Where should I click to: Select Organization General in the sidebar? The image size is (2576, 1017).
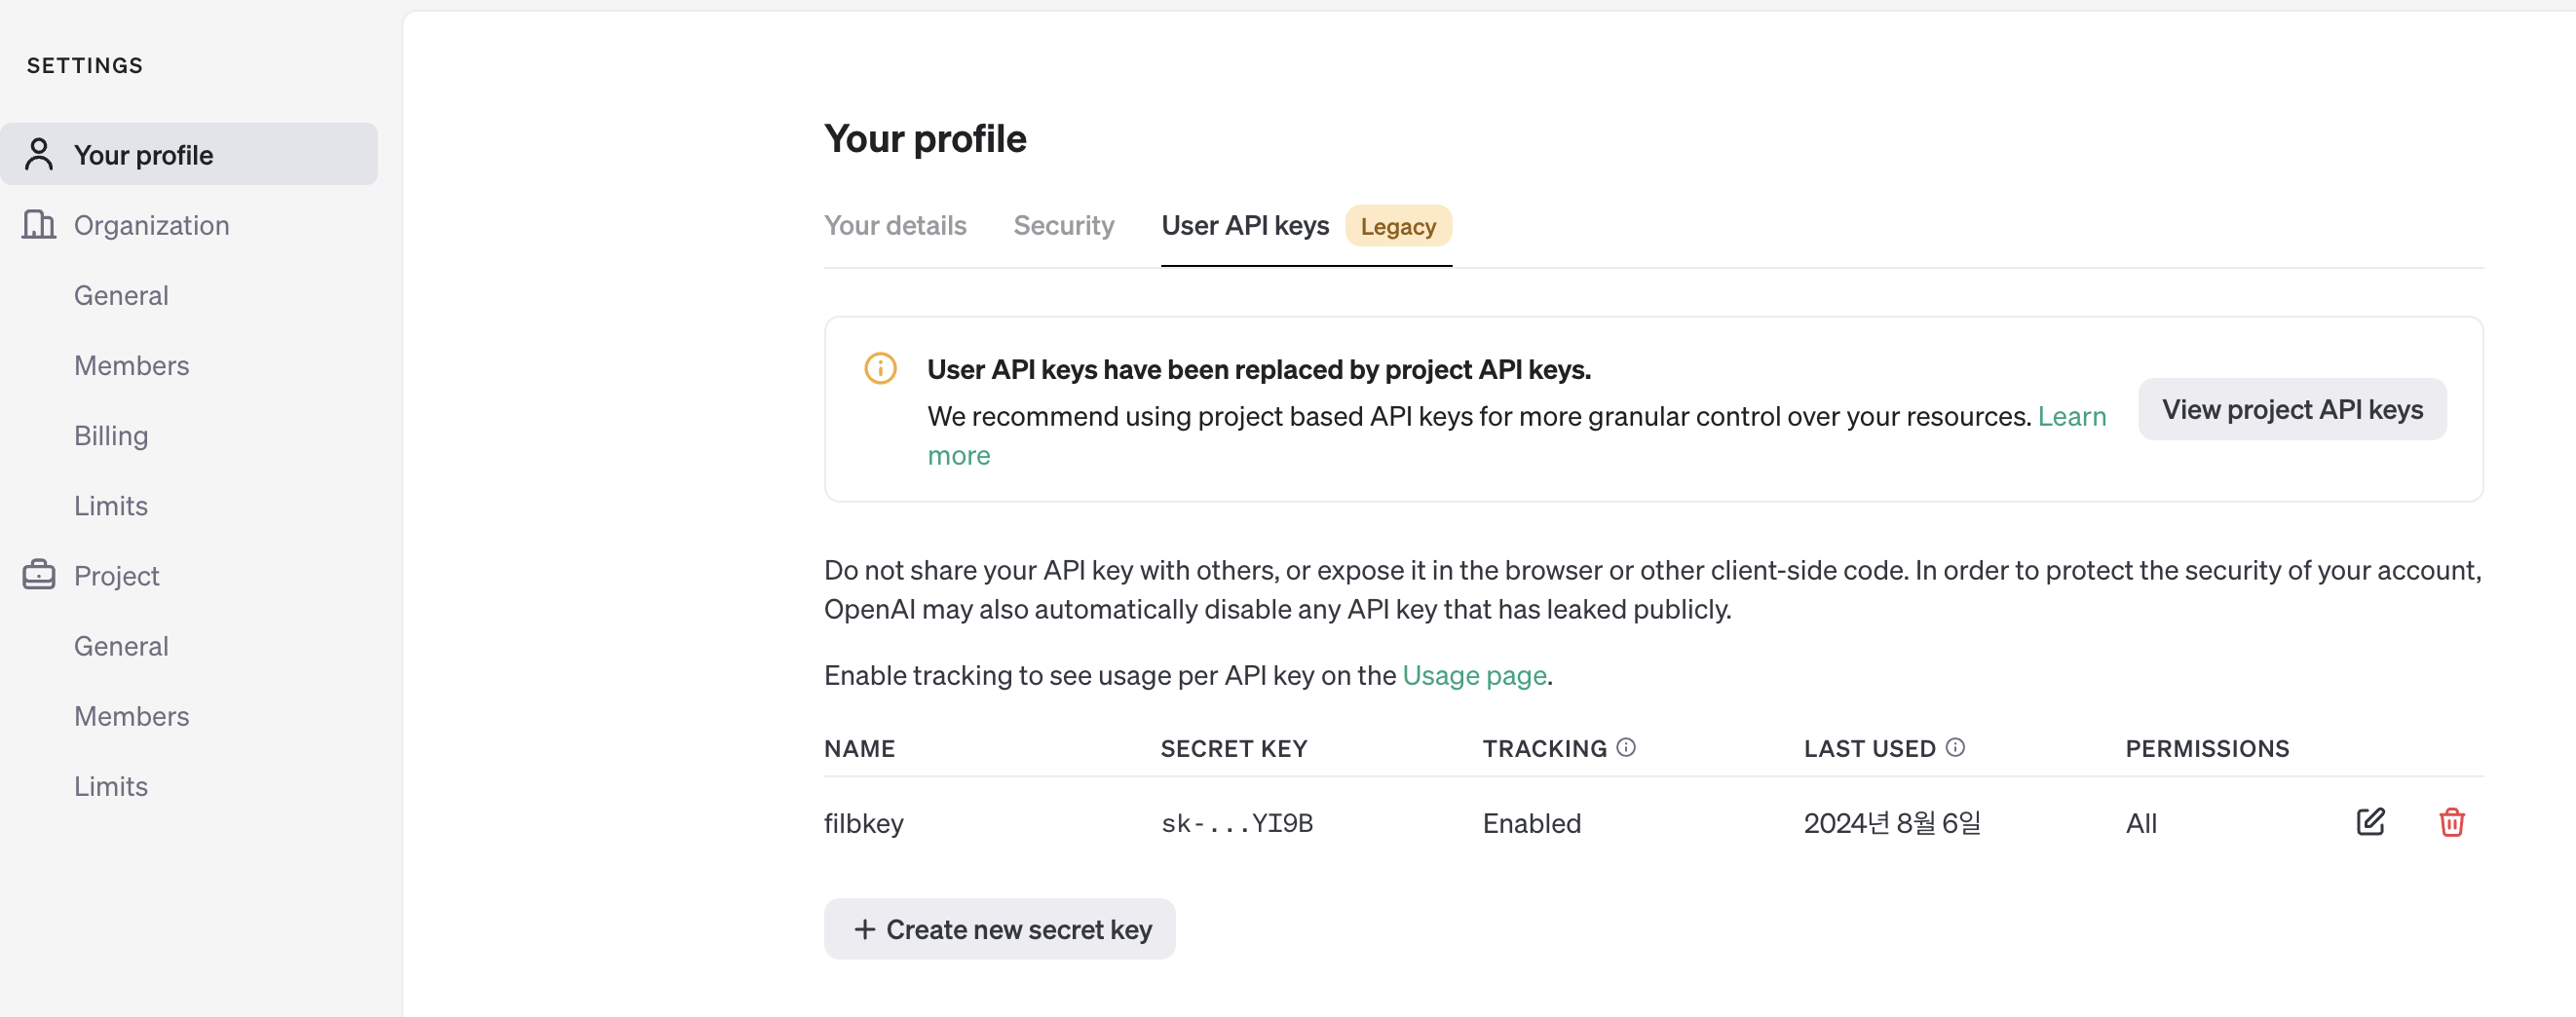(121, 296)
